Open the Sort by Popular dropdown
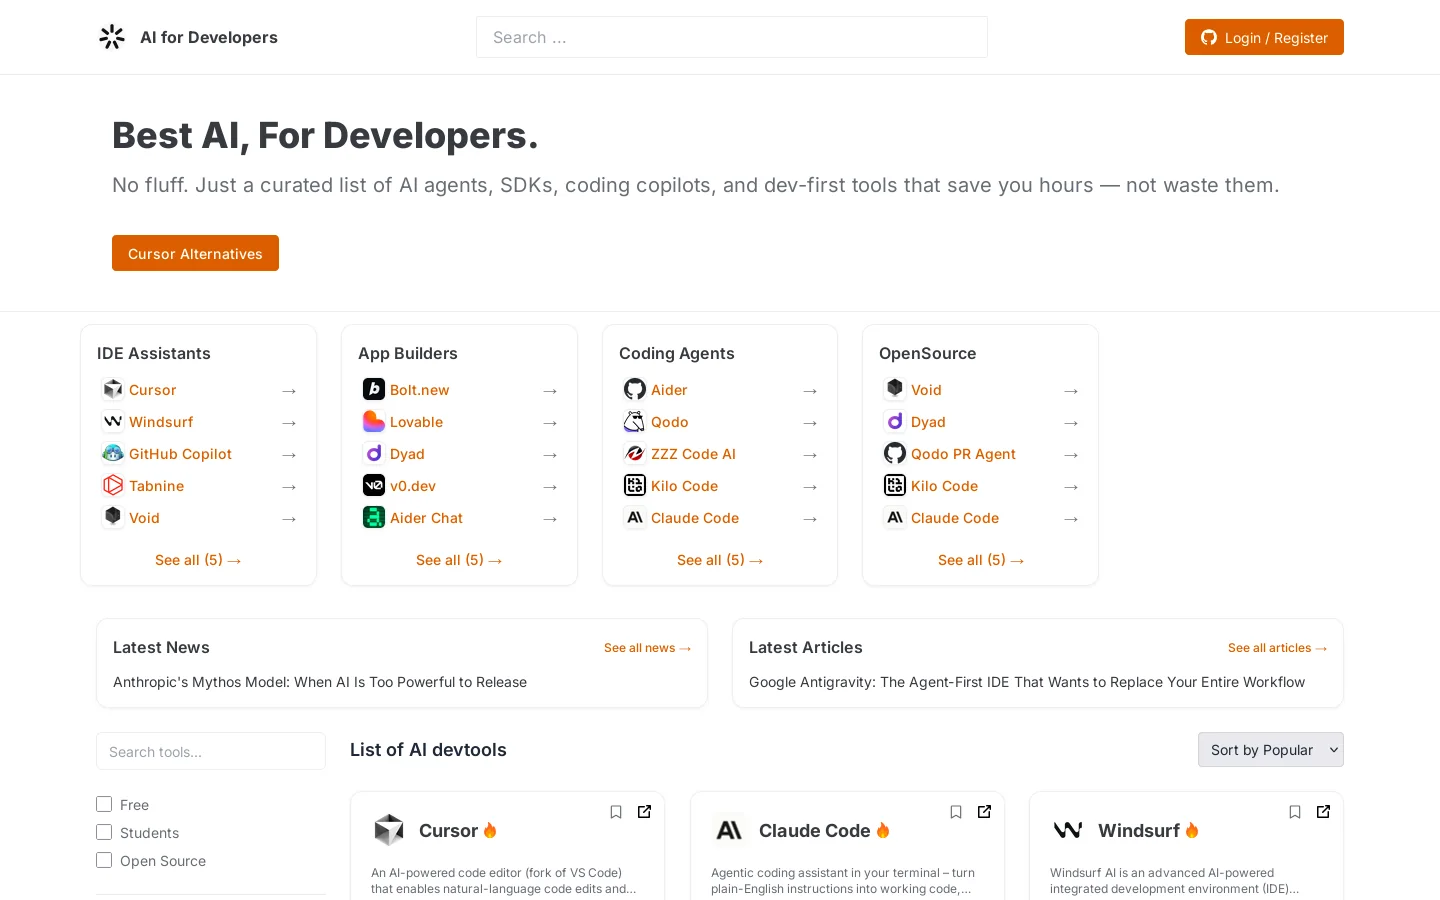1440x900 pixels. click(x=1270, y=750)
